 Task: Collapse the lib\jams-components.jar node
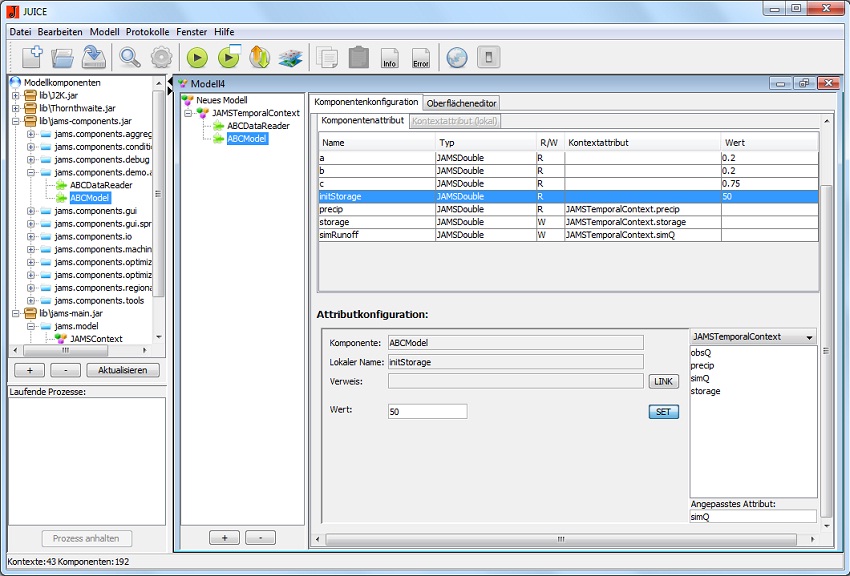tap(15, 121)
